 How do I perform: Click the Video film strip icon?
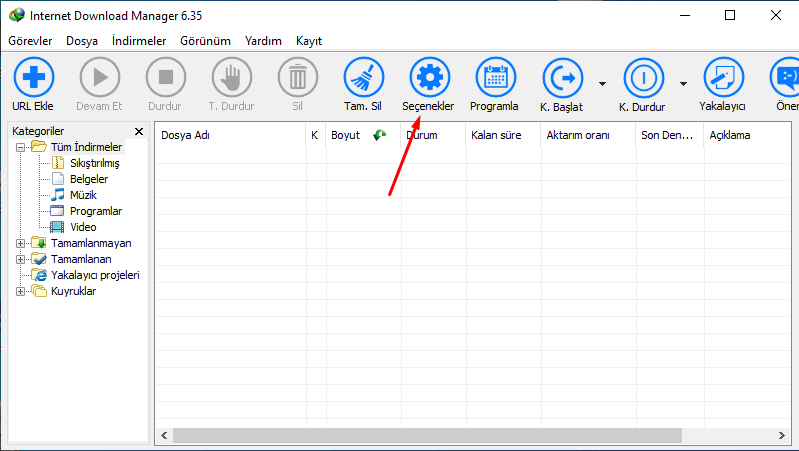(58, 227)
